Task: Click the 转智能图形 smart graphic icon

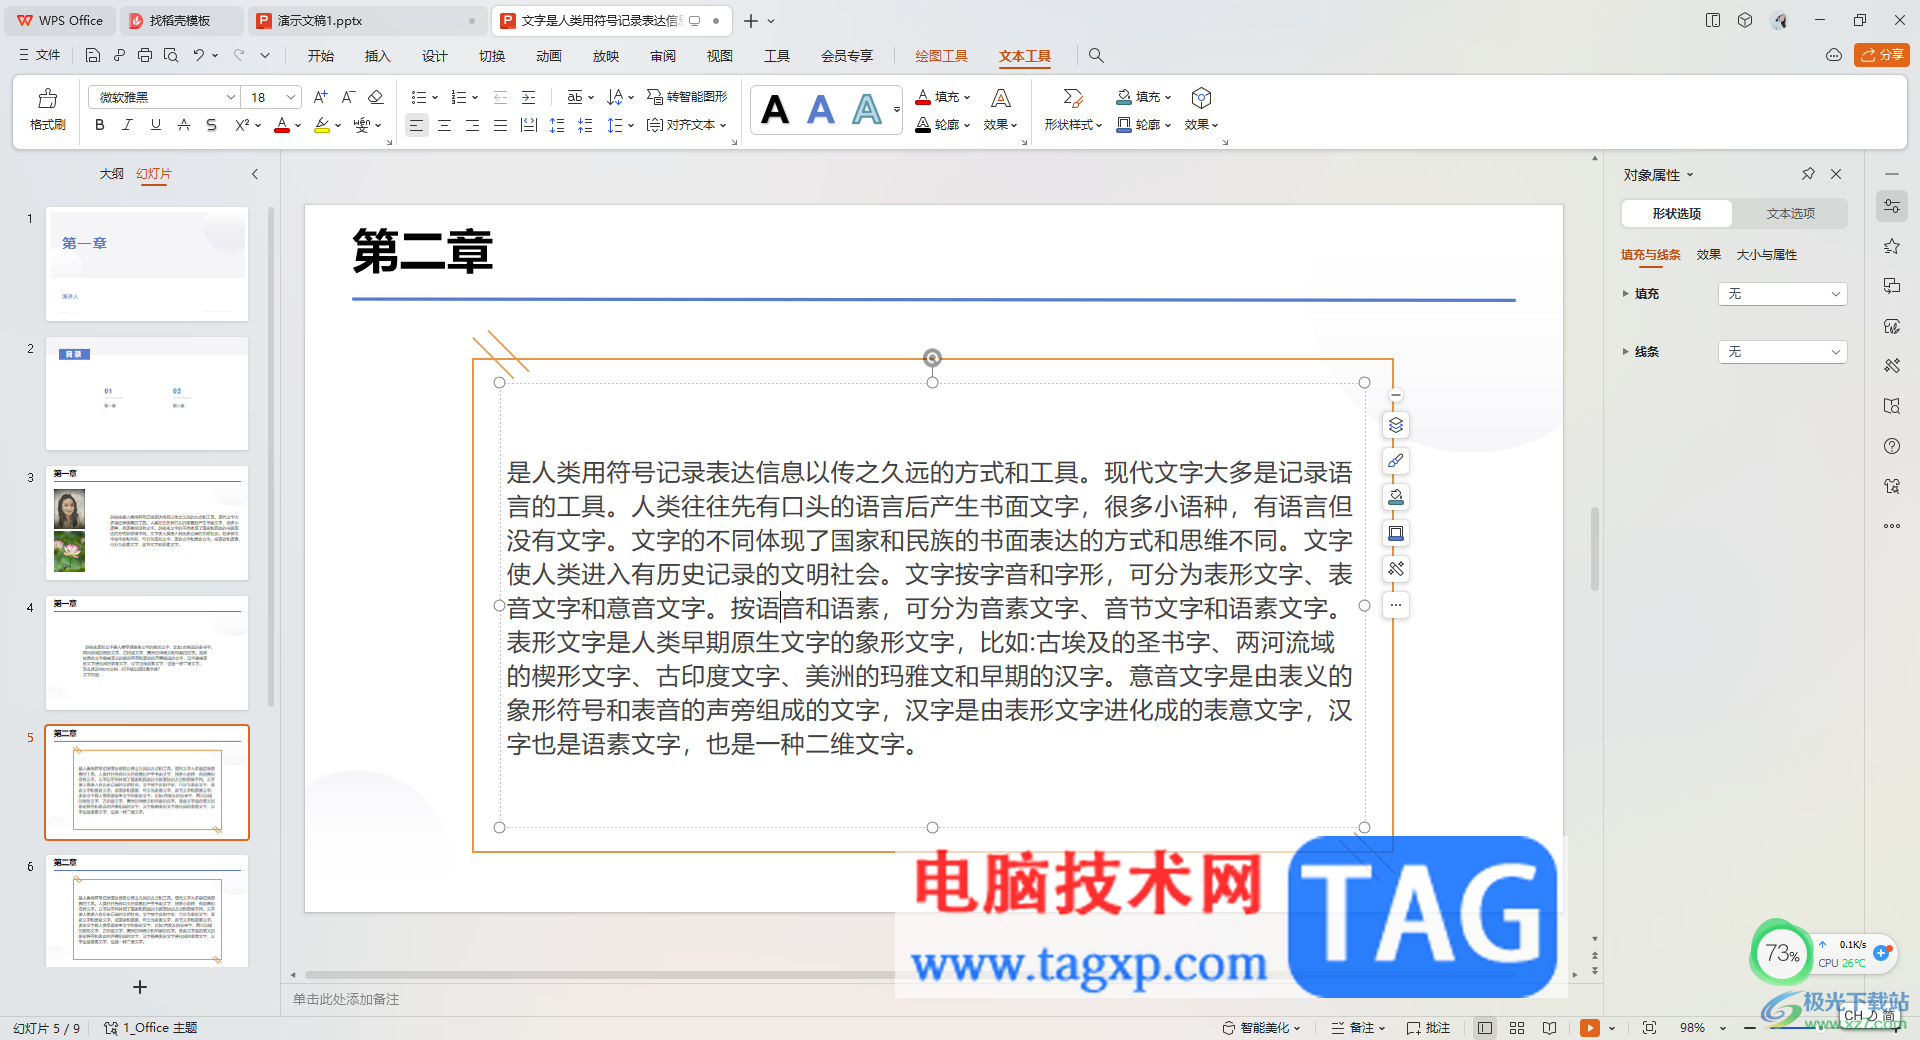Action: [x=687, y=97]
